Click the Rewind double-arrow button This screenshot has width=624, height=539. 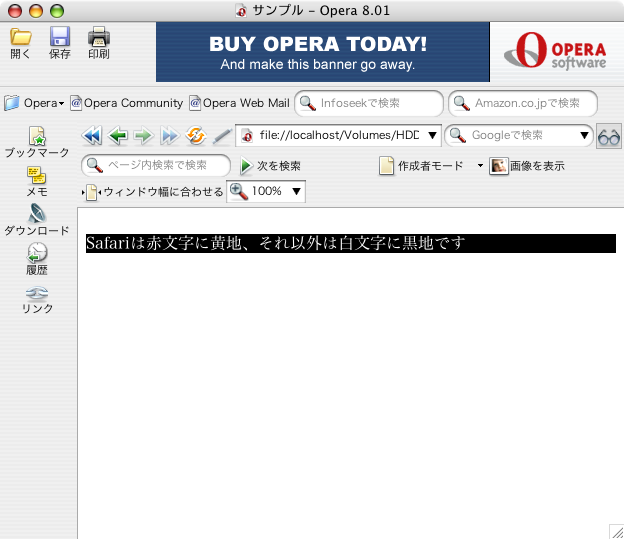point(92,135)
